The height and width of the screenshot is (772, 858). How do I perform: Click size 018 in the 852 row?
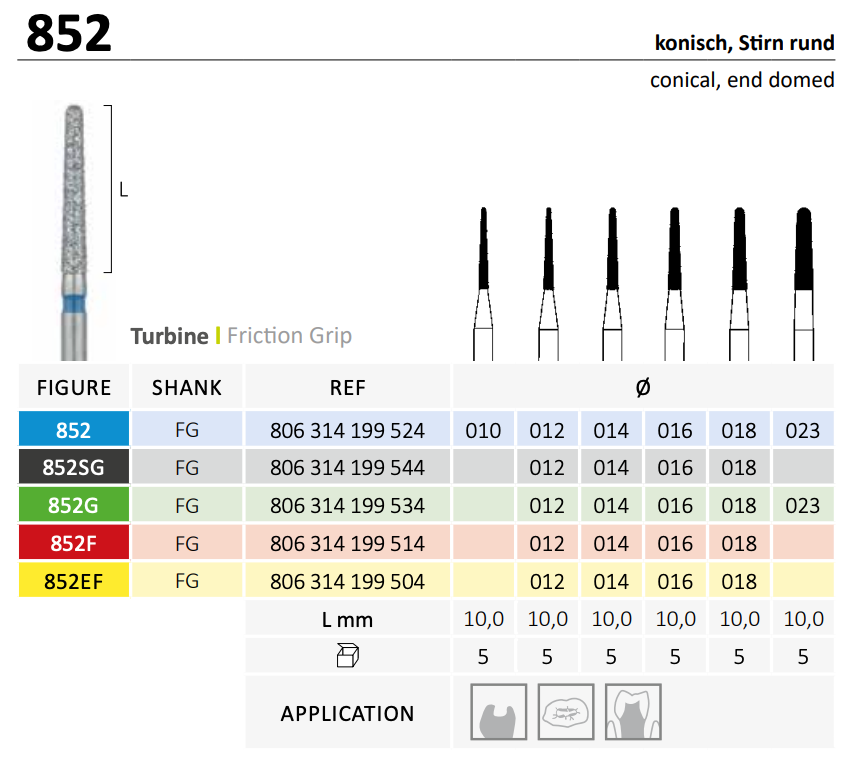[x=739, y=430]
